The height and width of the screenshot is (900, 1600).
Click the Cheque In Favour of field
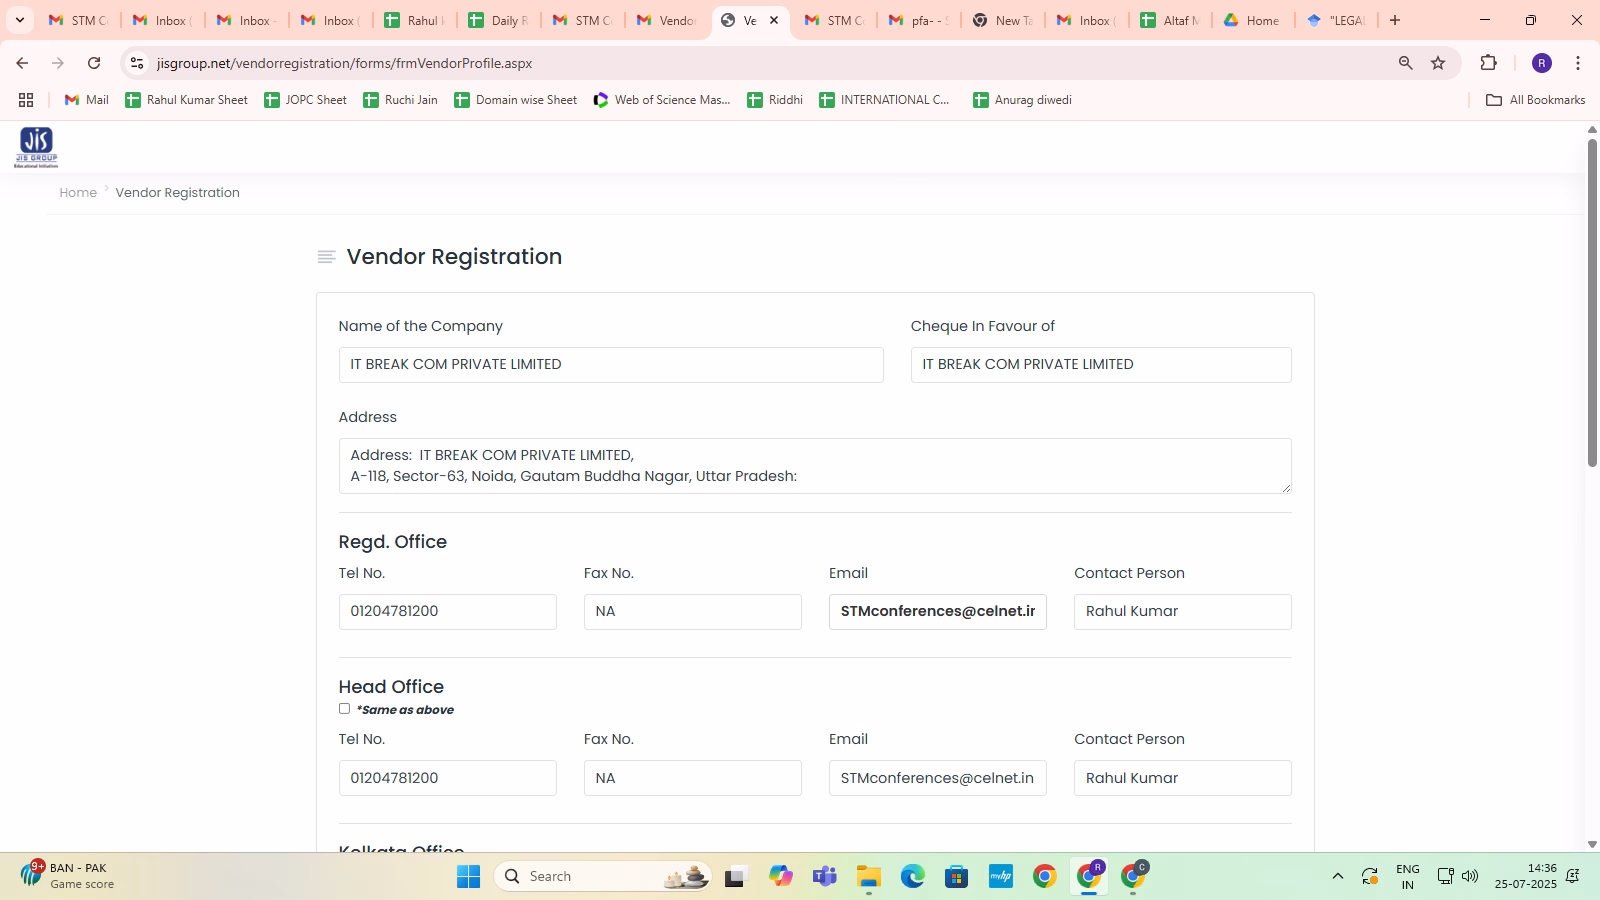click(1101, 365)
